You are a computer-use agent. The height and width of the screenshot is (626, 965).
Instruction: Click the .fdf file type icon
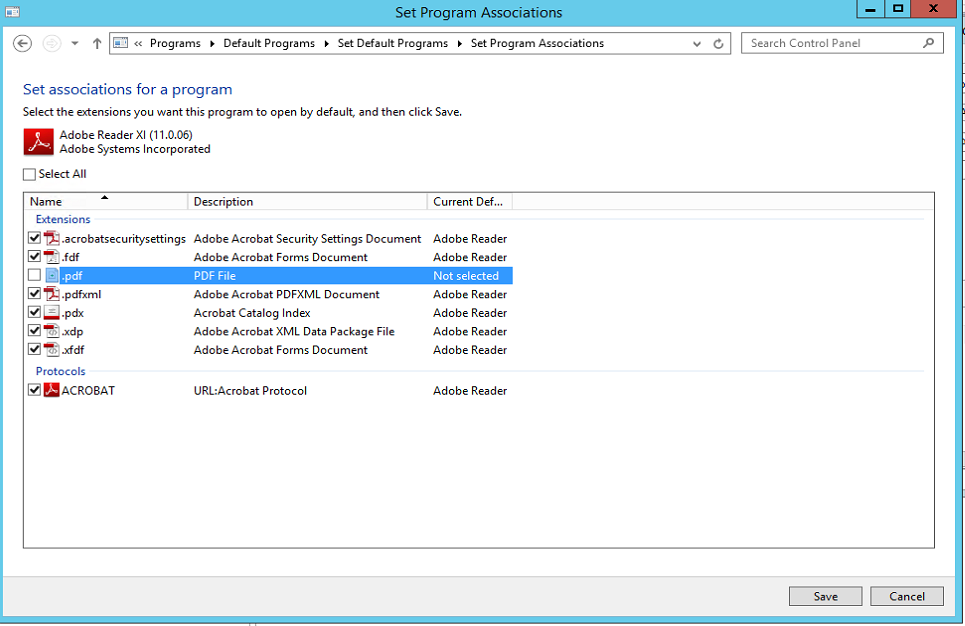click(52, 257)
